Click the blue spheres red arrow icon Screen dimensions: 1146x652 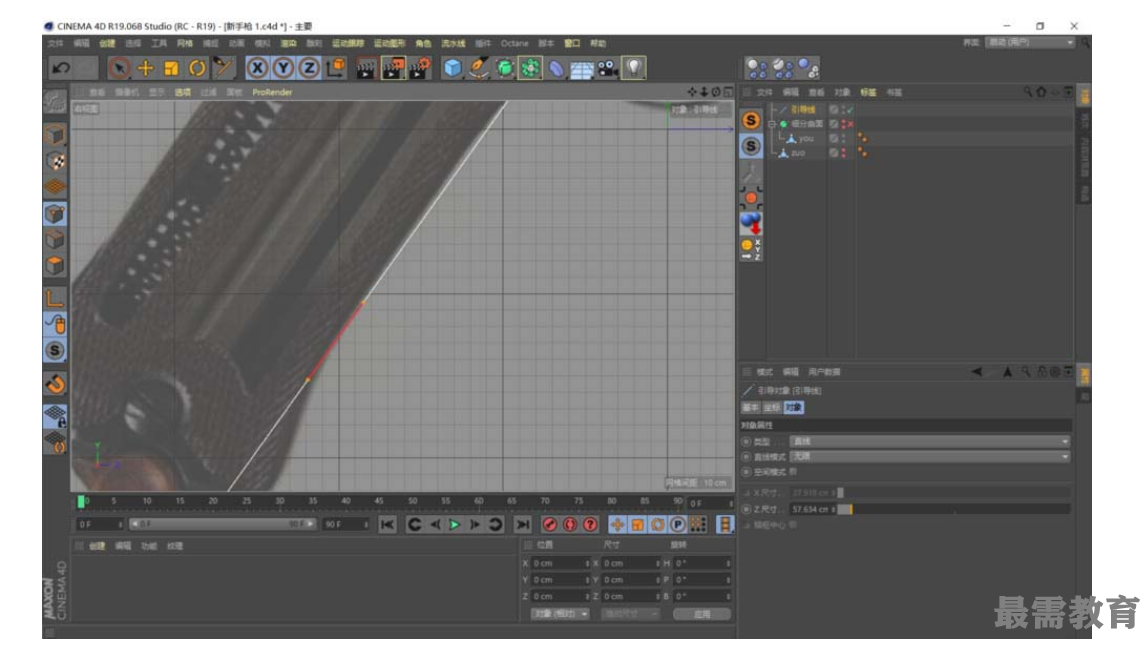pos(751,223)
